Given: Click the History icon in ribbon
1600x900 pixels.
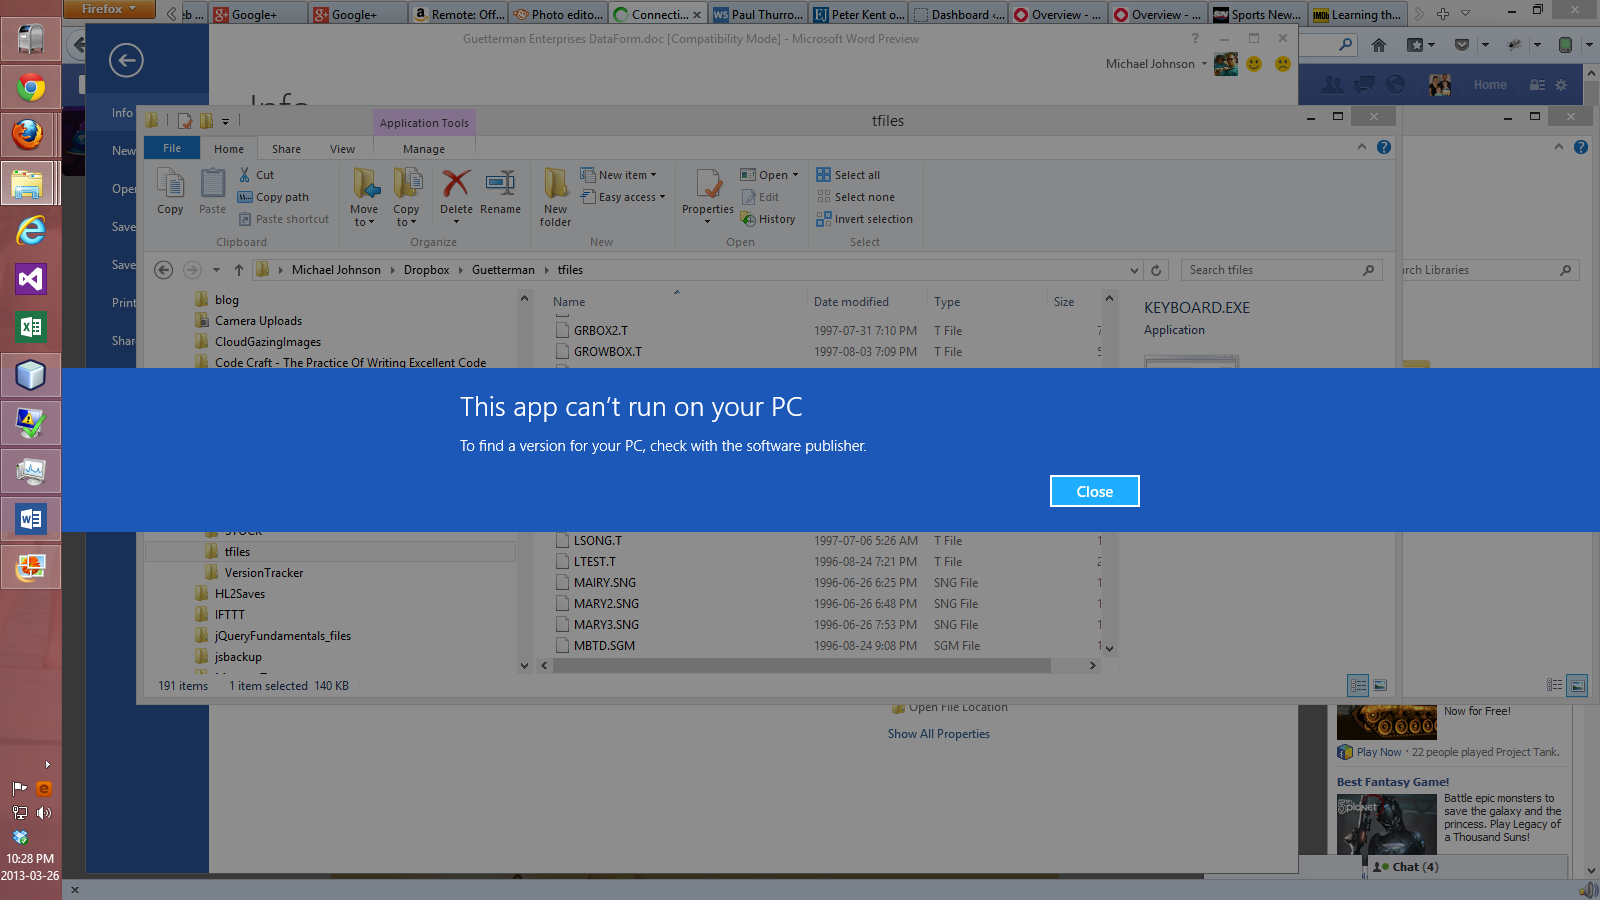Looking at the screenshot, I should pyautogui.click(x=768, y=219).
